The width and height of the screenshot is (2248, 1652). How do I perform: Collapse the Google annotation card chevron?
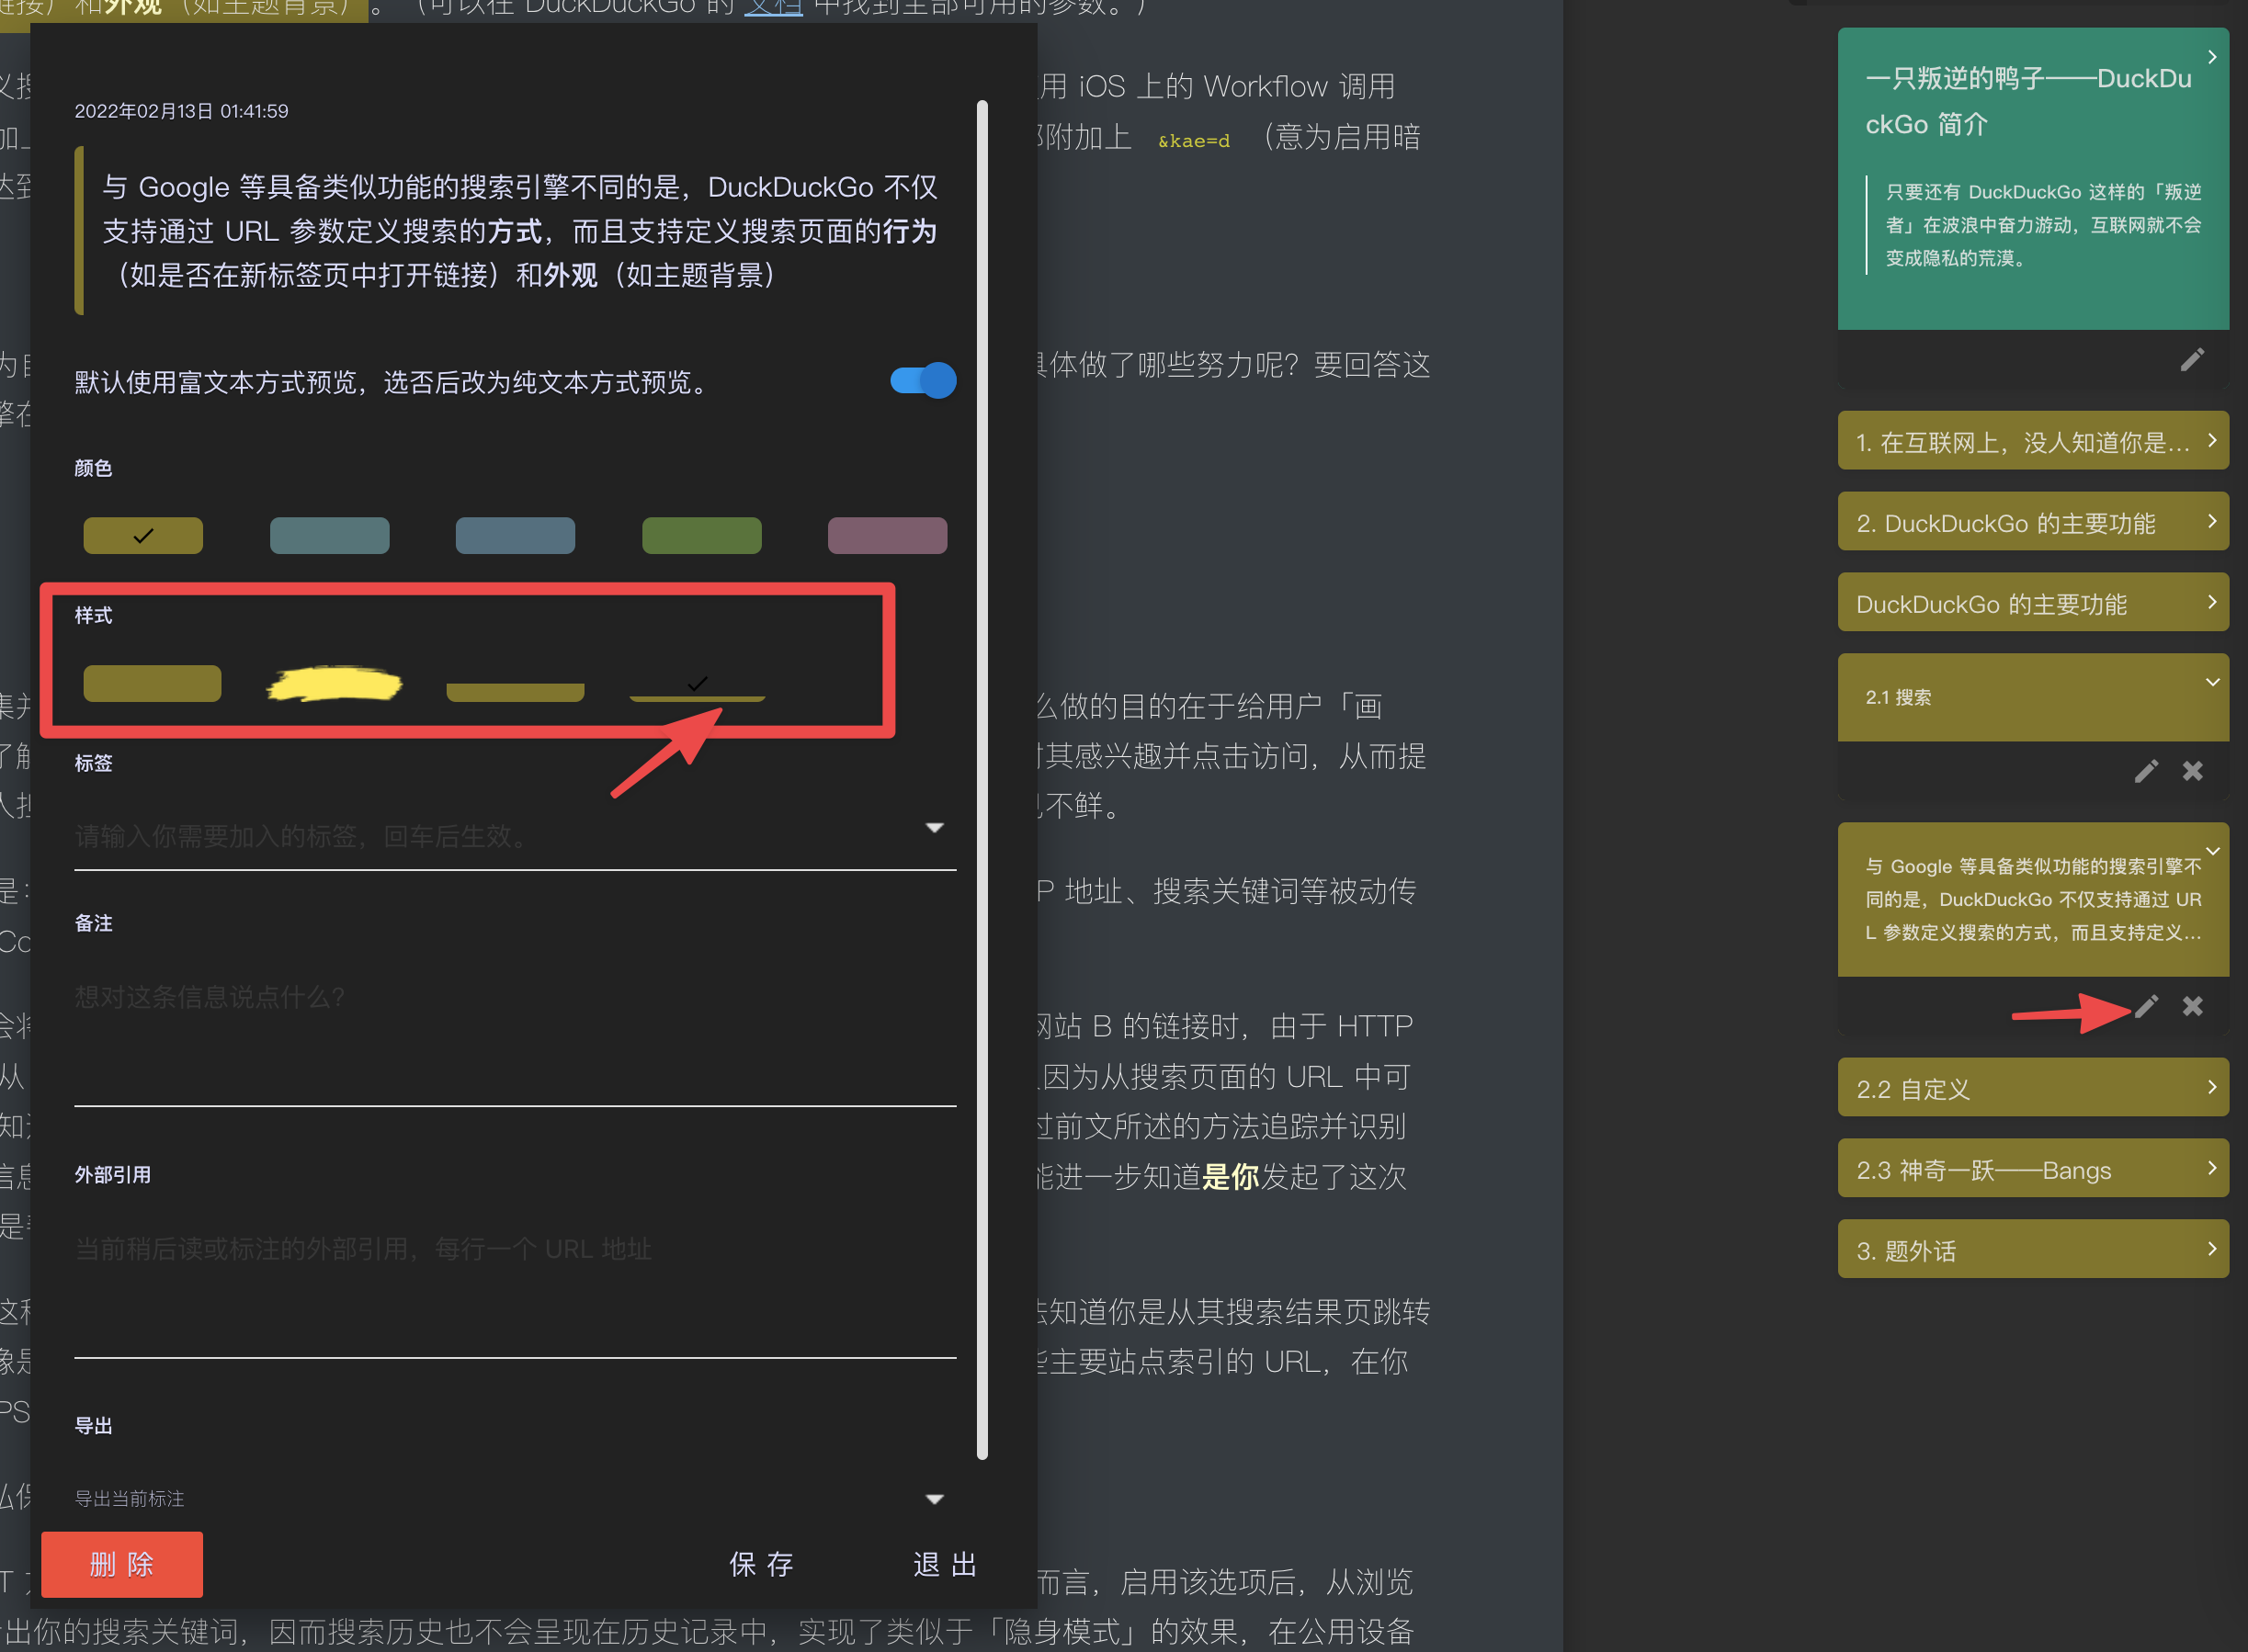(x=2212, y=851)
